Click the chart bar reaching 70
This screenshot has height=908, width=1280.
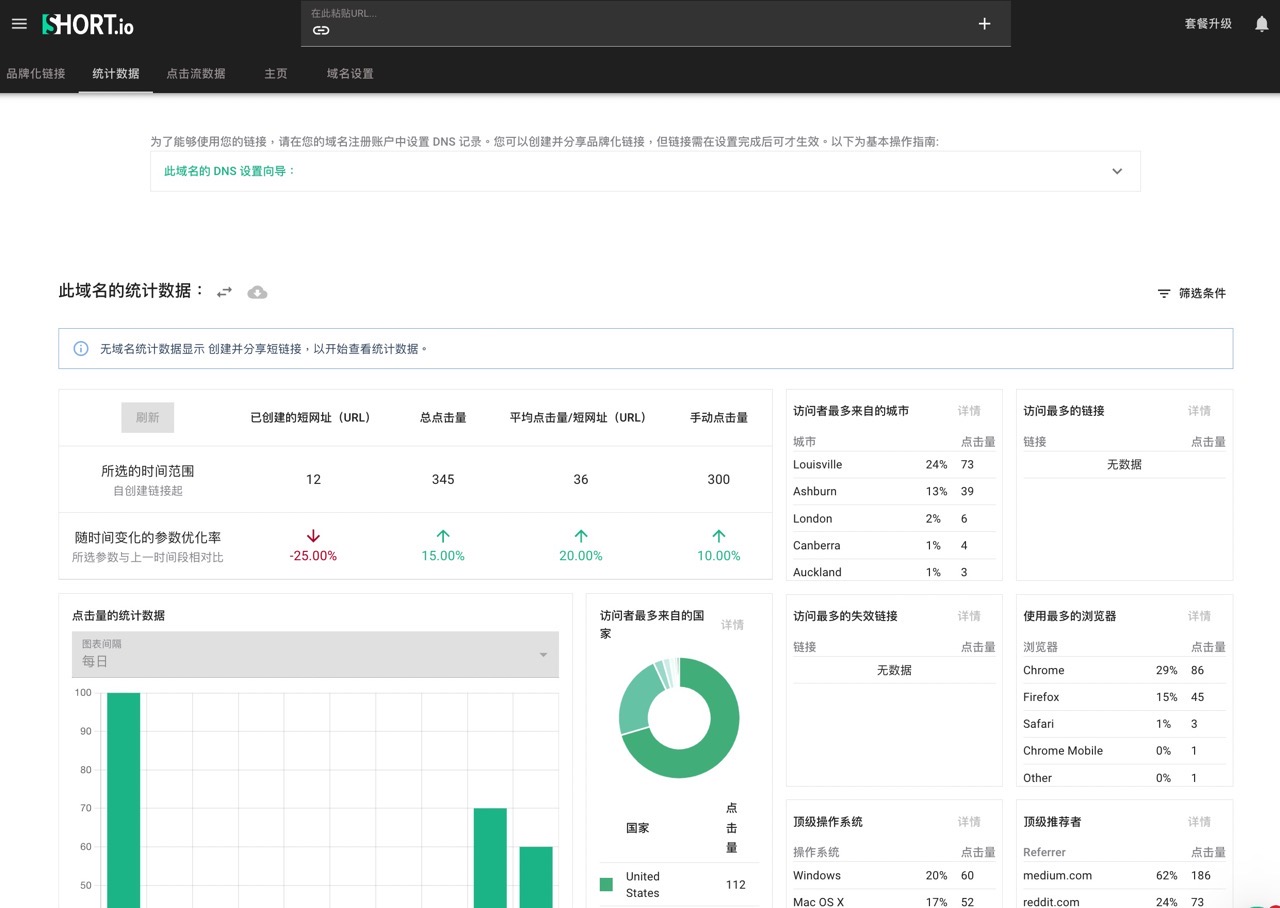490,858
